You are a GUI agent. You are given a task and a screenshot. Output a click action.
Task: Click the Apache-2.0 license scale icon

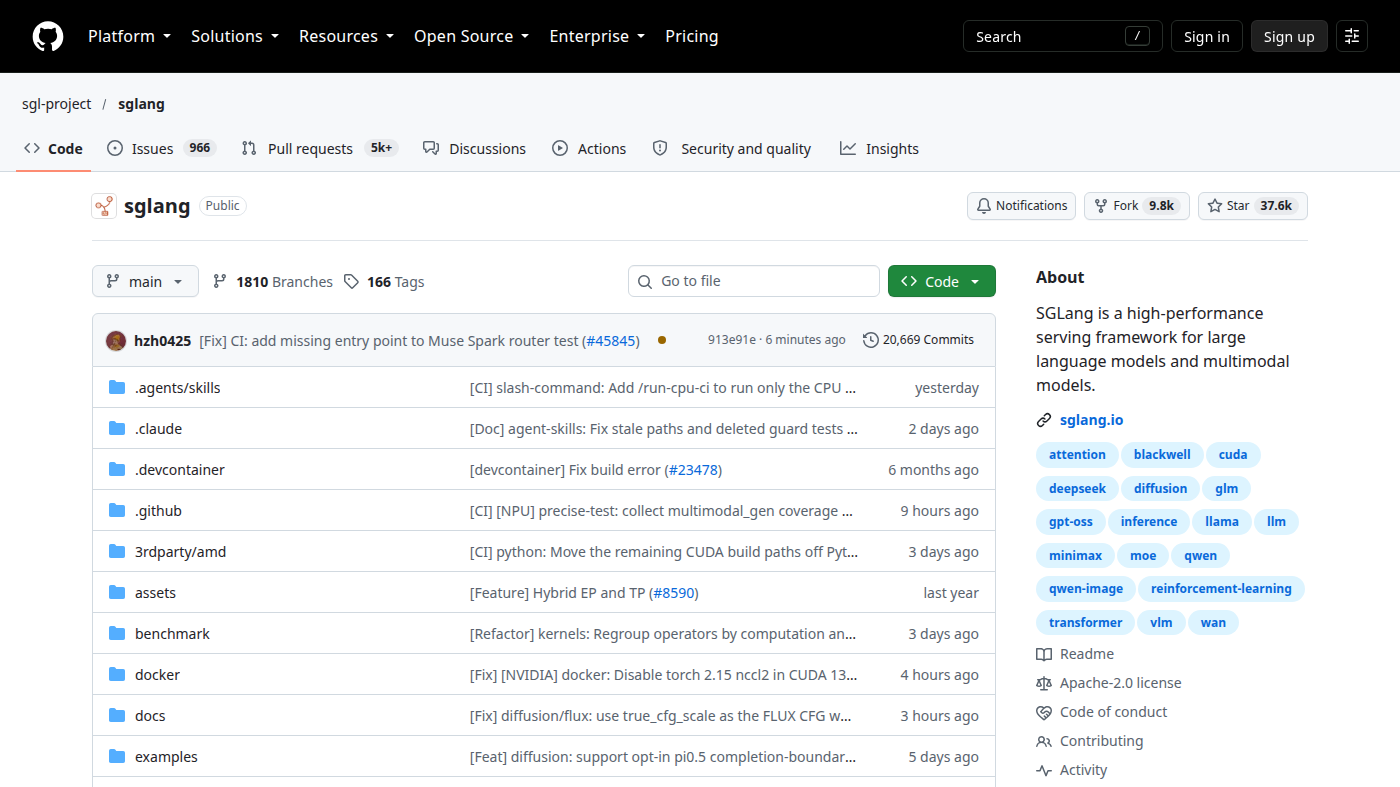pyautogui.click(x=1044, y=683)
